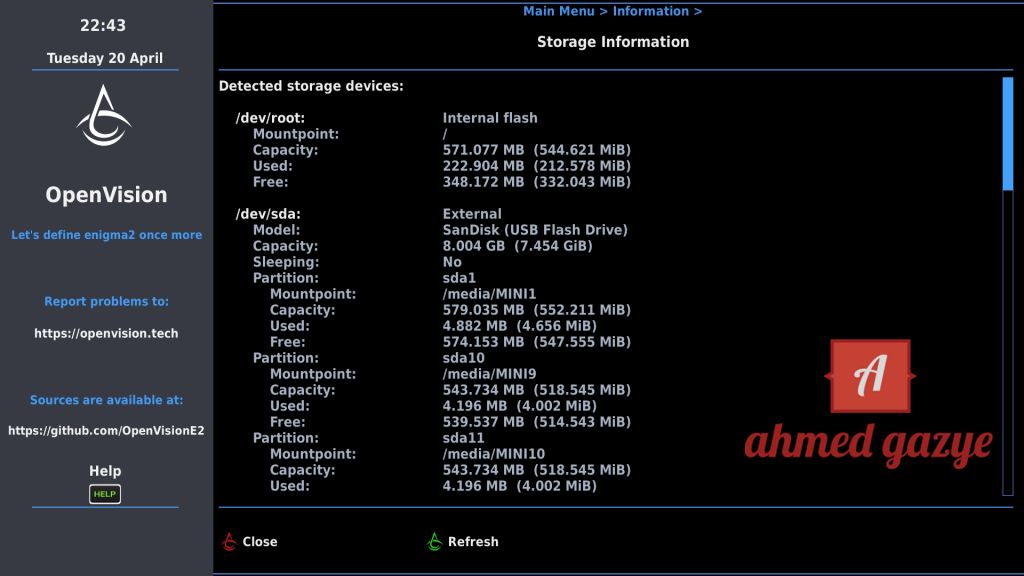Click the Sleeping: label

coord(286,262)
